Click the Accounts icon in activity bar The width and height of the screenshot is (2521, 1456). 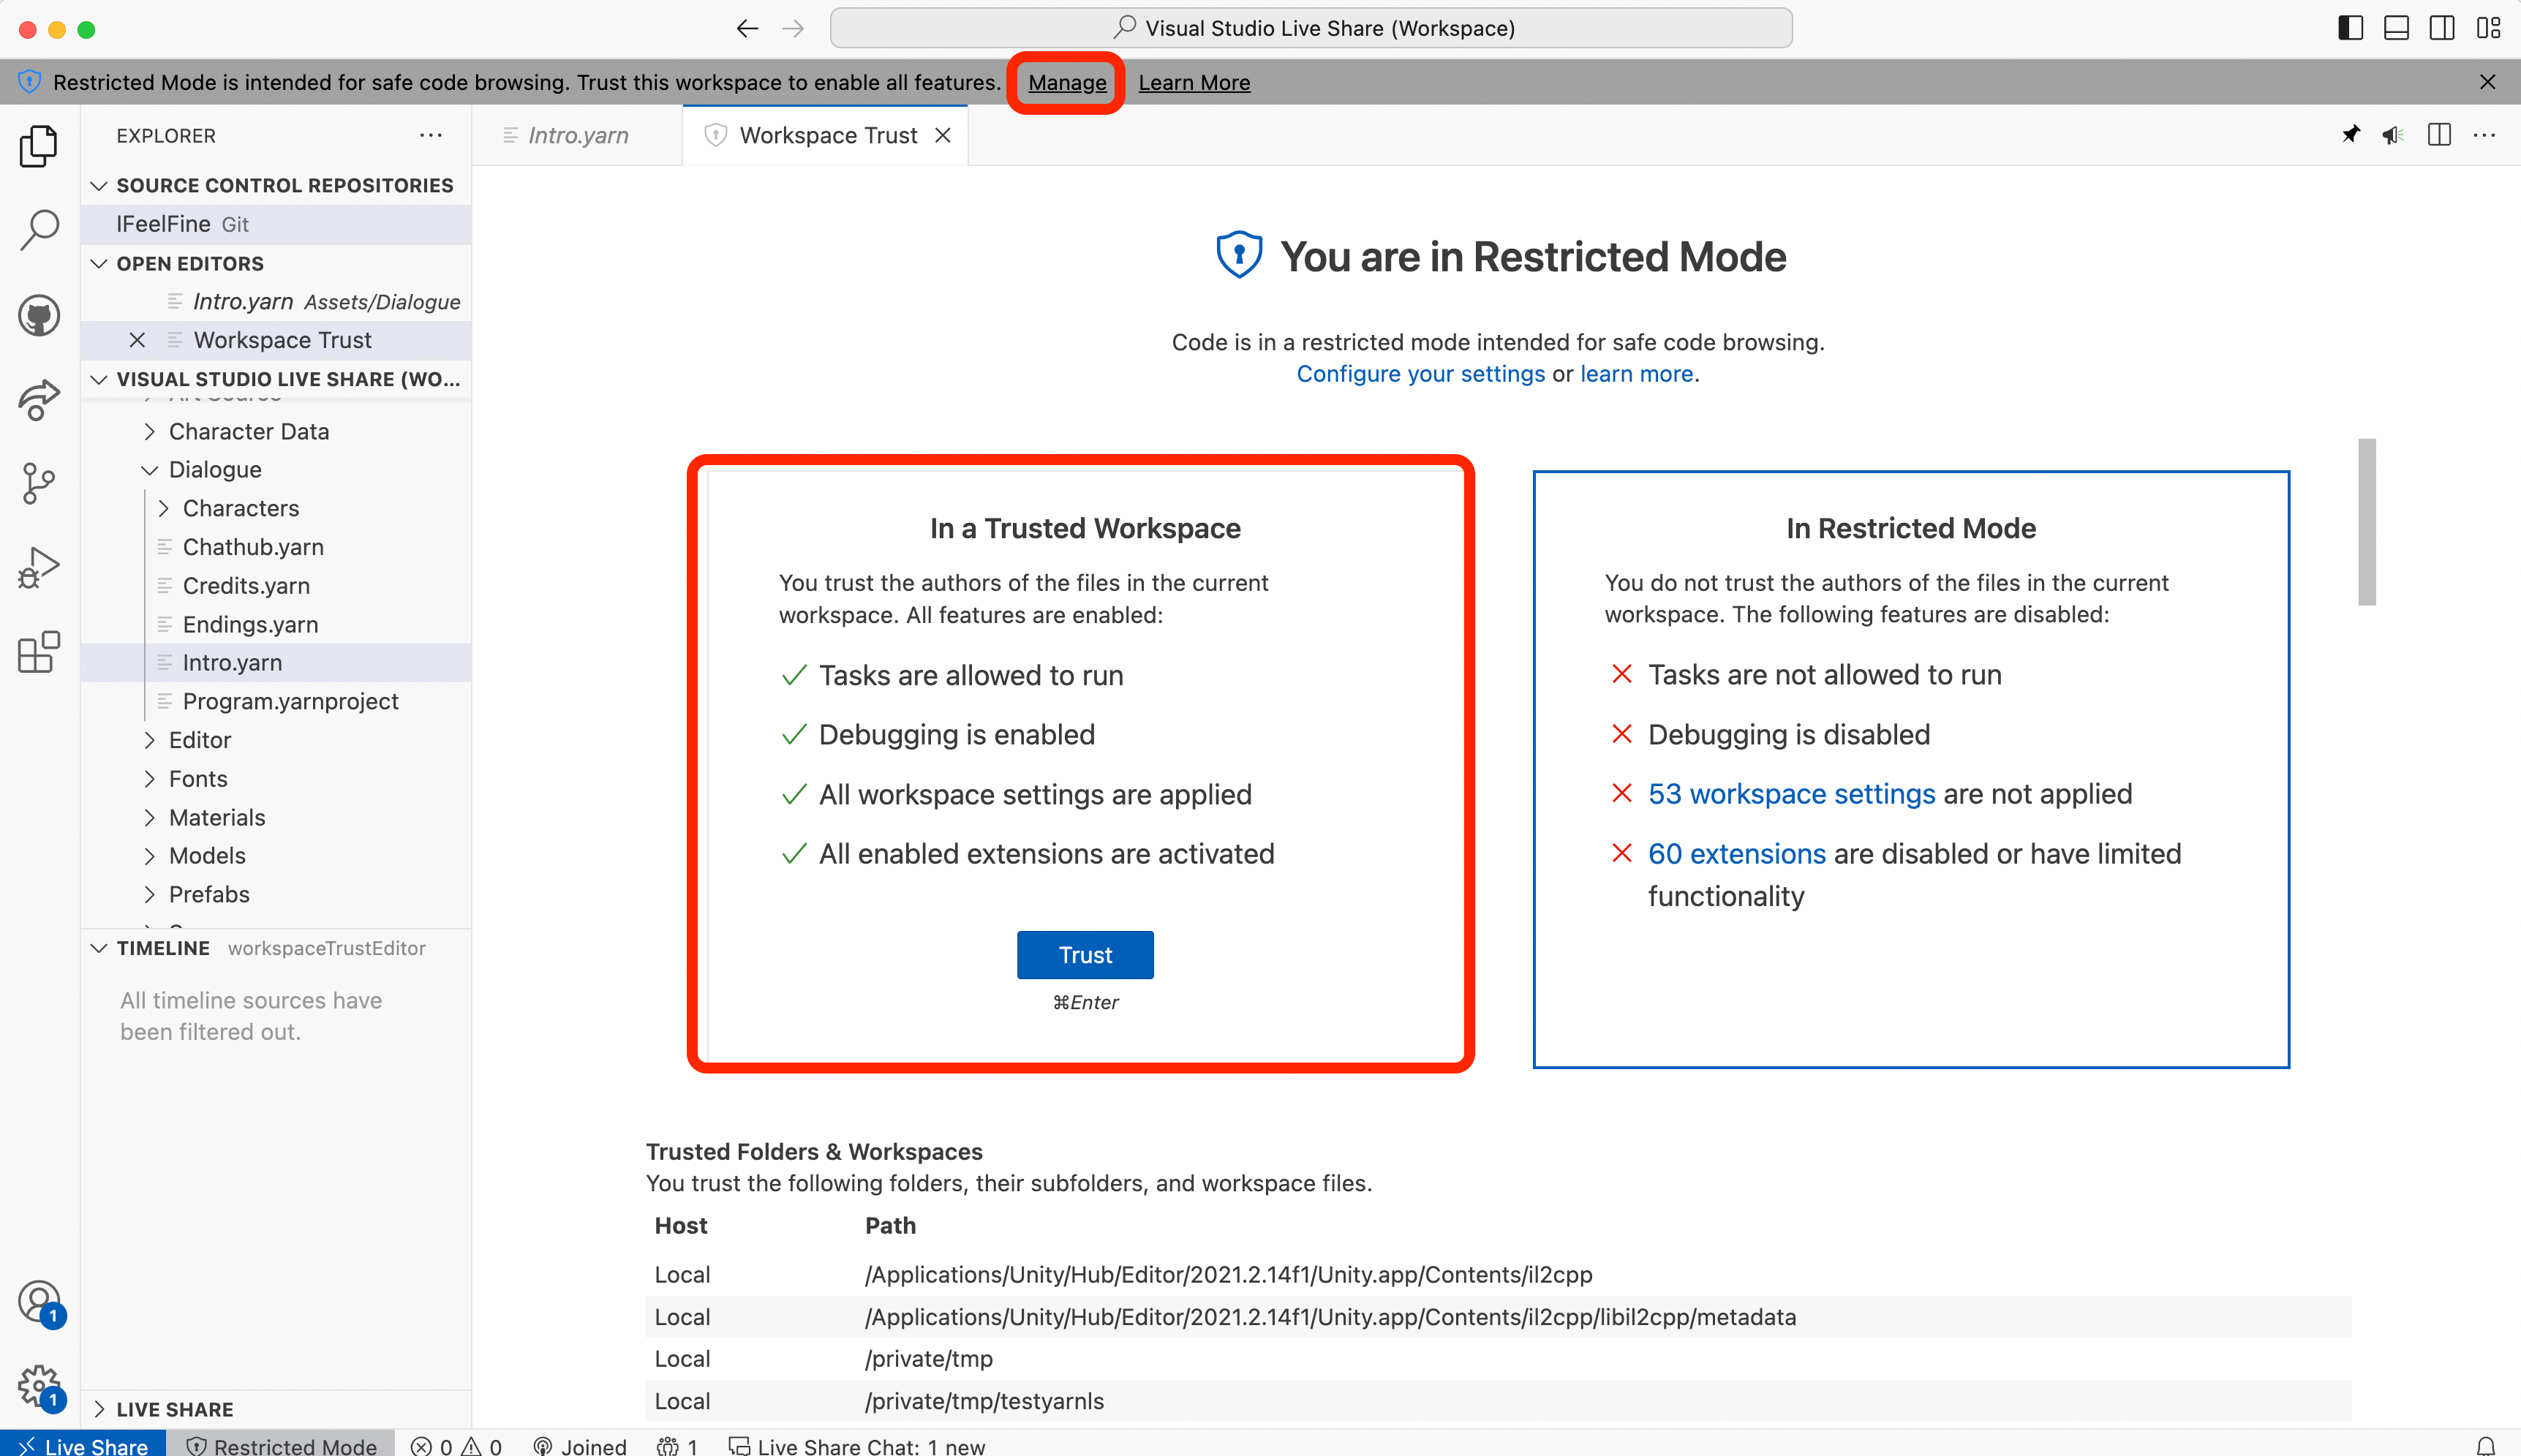point(39,1302)
